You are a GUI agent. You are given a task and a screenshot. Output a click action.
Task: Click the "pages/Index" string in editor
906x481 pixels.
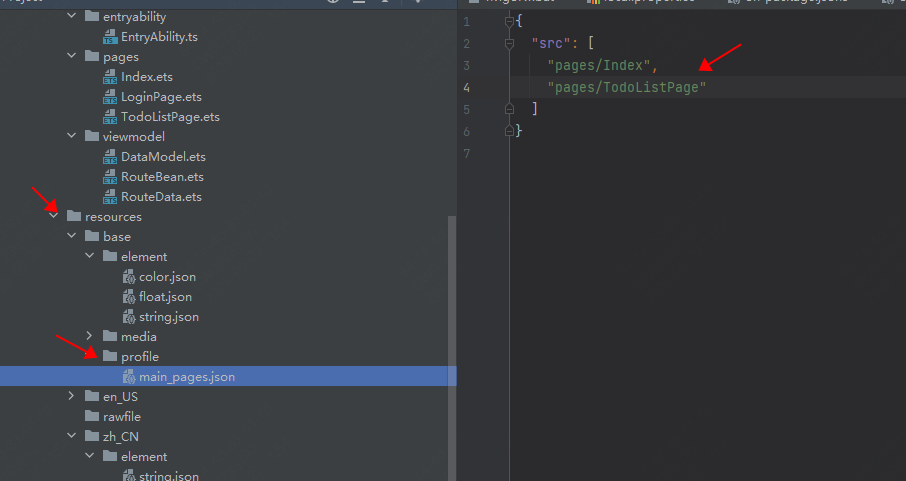(599, 65)
